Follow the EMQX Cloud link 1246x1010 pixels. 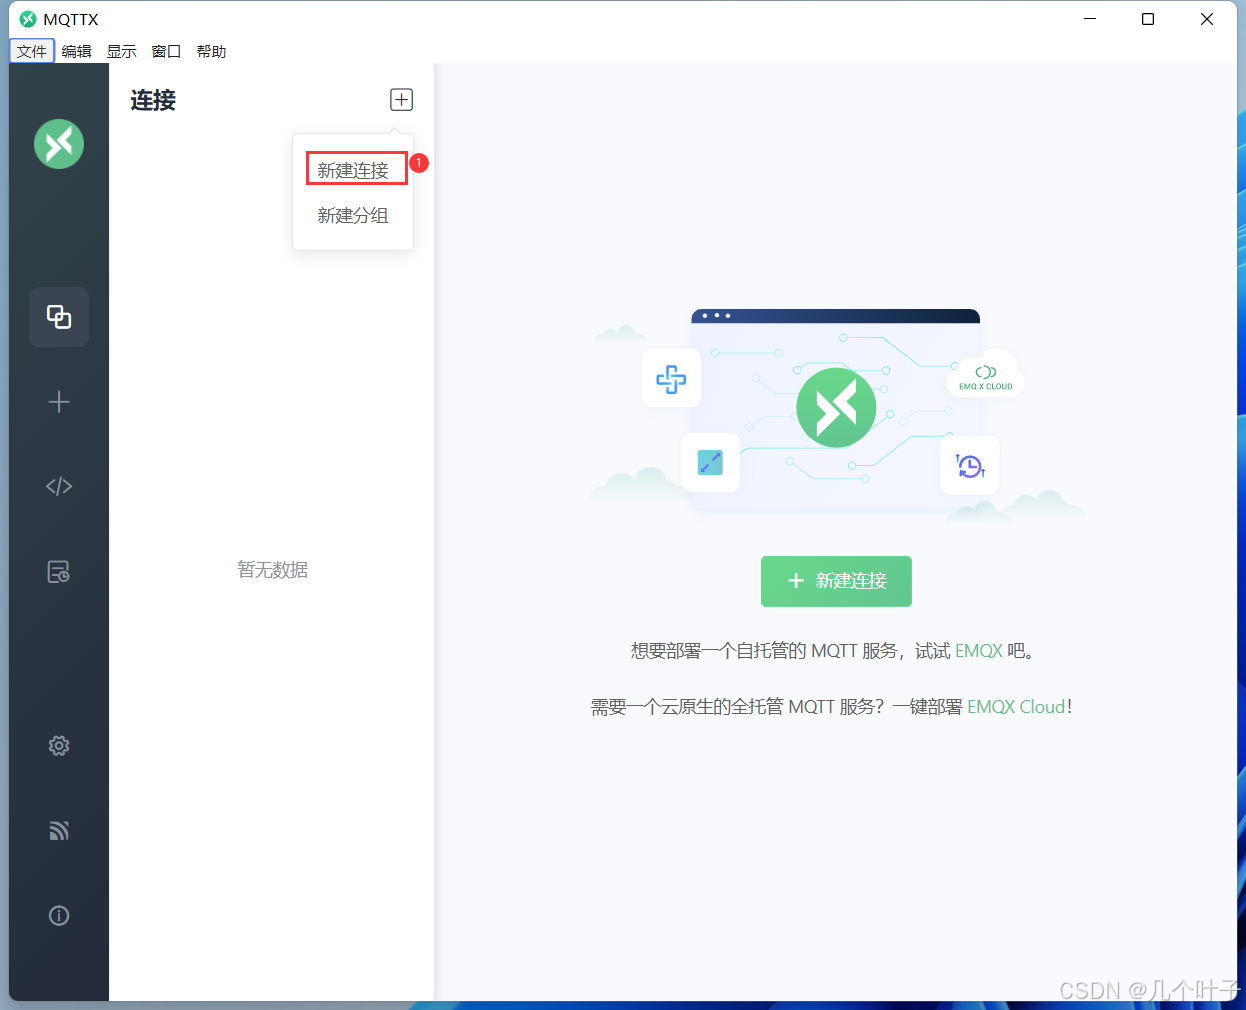click(1016, 707)
